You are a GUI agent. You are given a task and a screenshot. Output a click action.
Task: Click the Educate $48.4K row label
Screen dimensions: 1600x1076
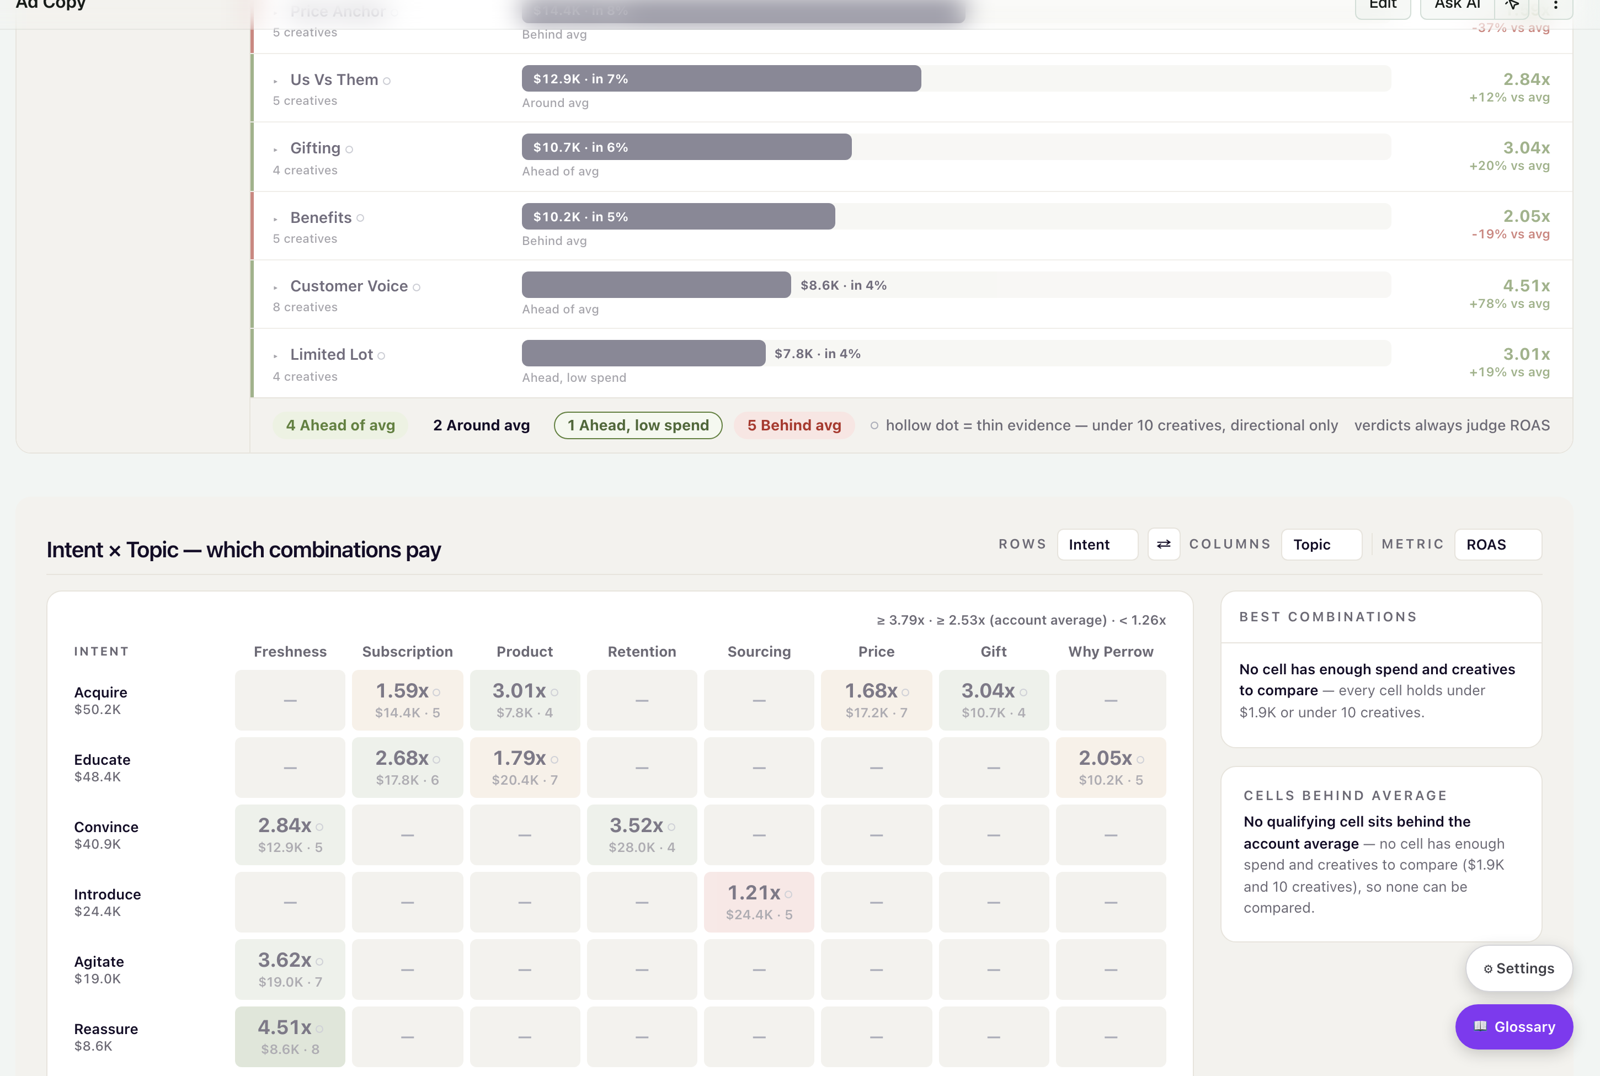tap(102, 767)
